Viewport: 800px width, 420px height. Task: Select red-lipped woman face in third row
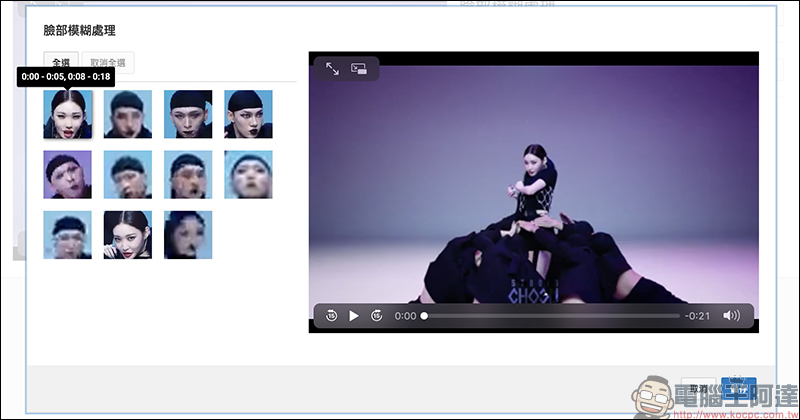(128, 235)
